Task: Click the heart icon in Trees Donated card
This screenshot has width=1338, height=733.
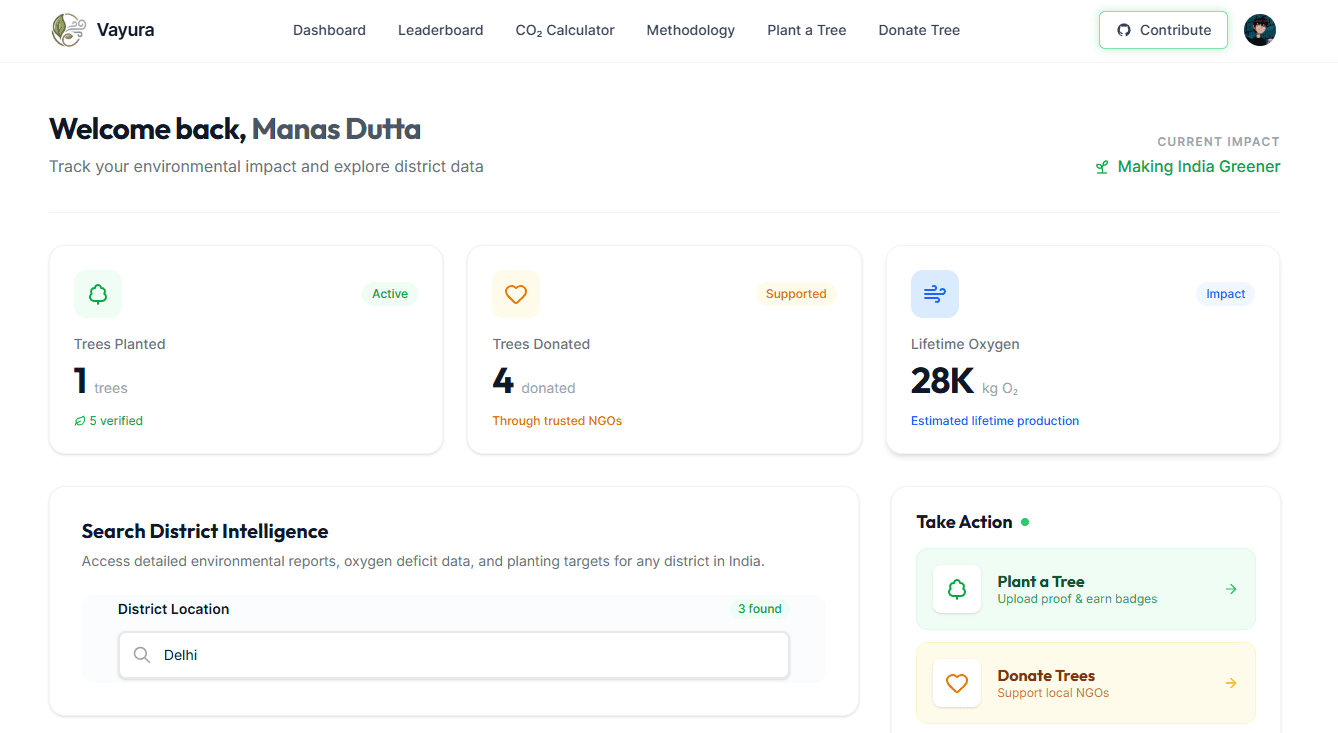Action: (516, 294)
